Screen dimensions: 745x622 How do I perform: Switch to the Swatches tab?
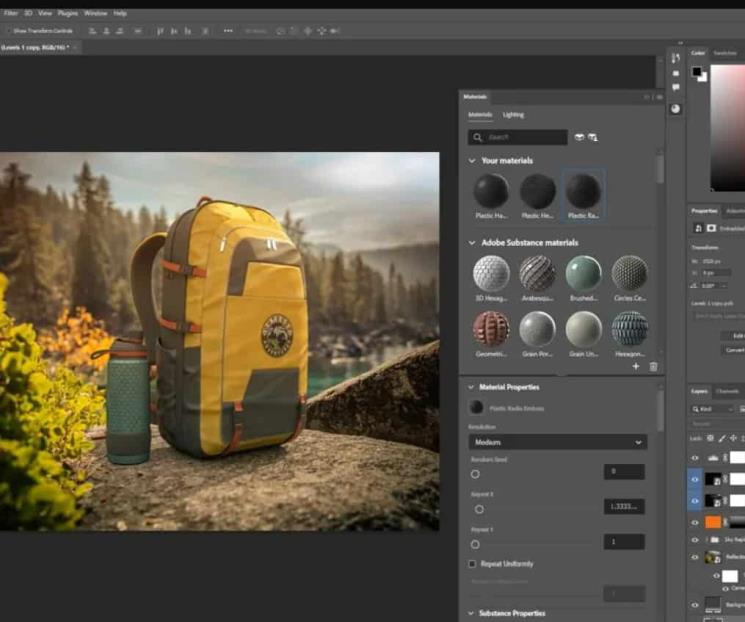pyautogui.click(x=725, y=53)
